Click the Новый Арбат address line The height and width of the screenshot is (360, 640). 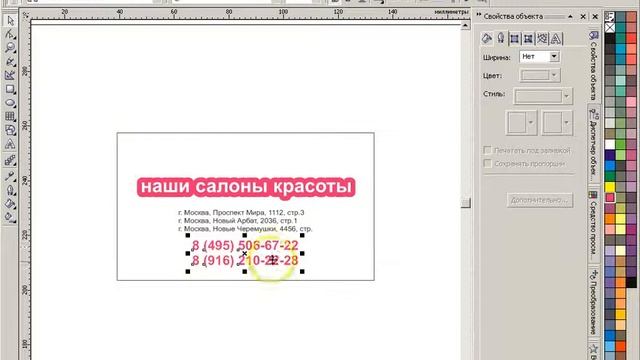pyautogui.click(x=238, y=221)
